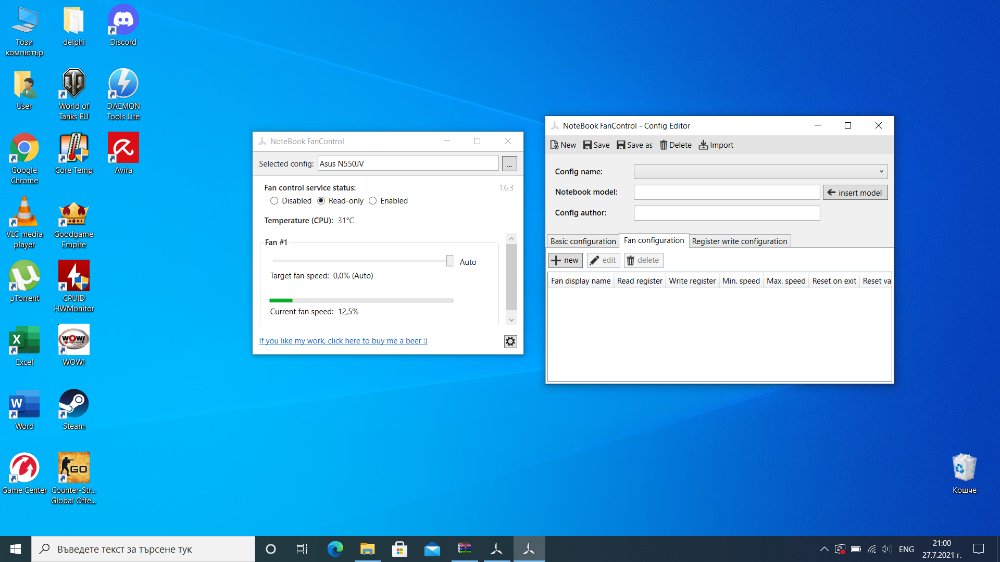Click the insert model button
1000x562 pixels.
click(855, 193)
